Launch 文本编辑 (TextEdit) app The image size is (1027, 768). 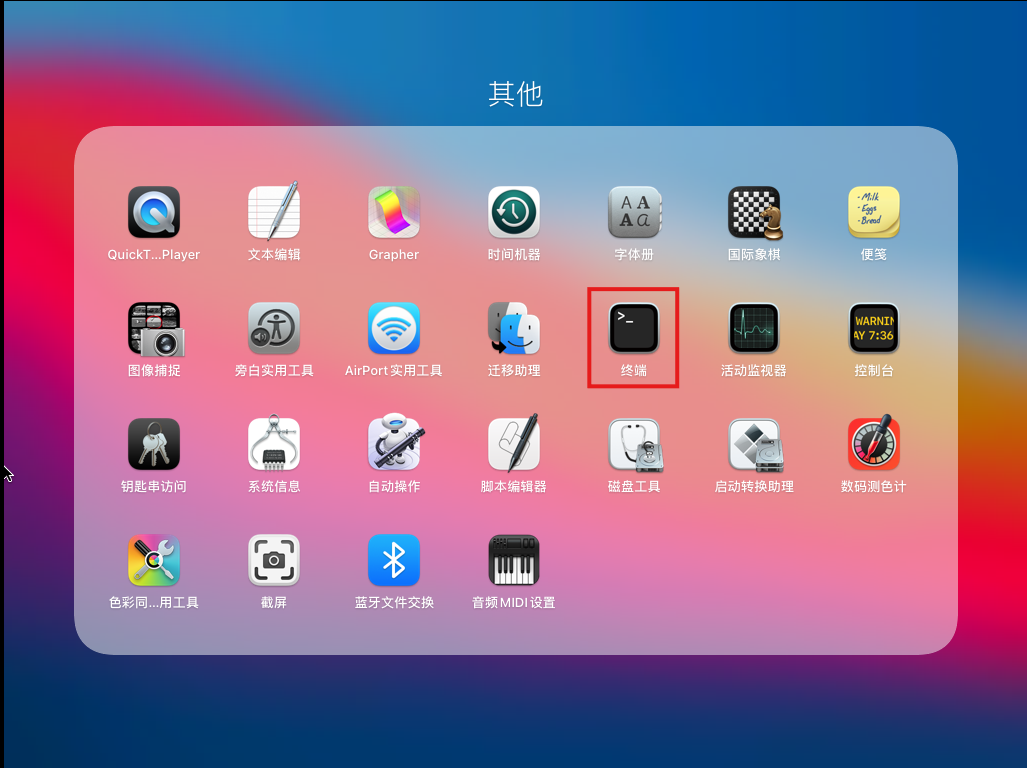274,212
